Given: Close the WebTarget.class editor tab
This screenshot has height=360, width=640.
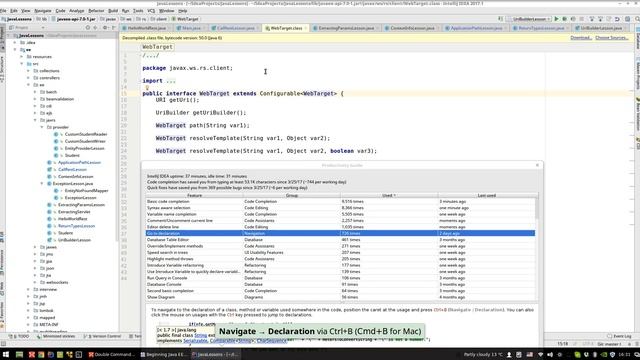Looking at the screenshot, I should tap(306, 28).
